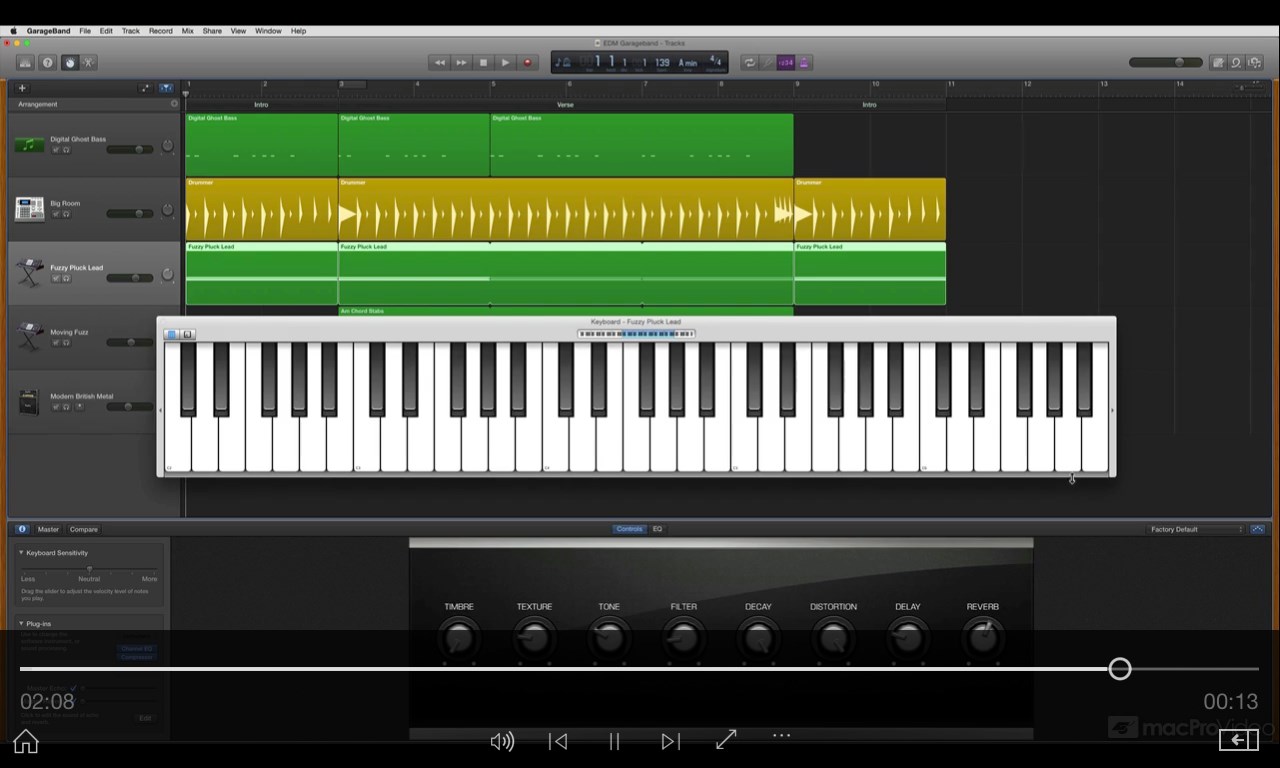Switch to the EQ tab
The image size is (1280, 768).
(x=657, y=529)
